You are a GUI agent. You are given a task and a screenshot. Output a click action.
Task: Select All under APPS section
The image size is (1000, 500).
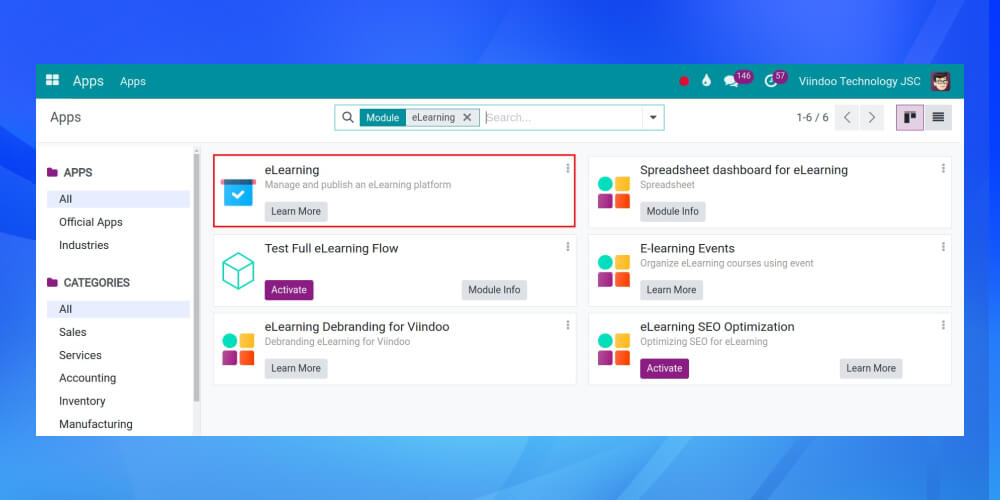(118, 199)
